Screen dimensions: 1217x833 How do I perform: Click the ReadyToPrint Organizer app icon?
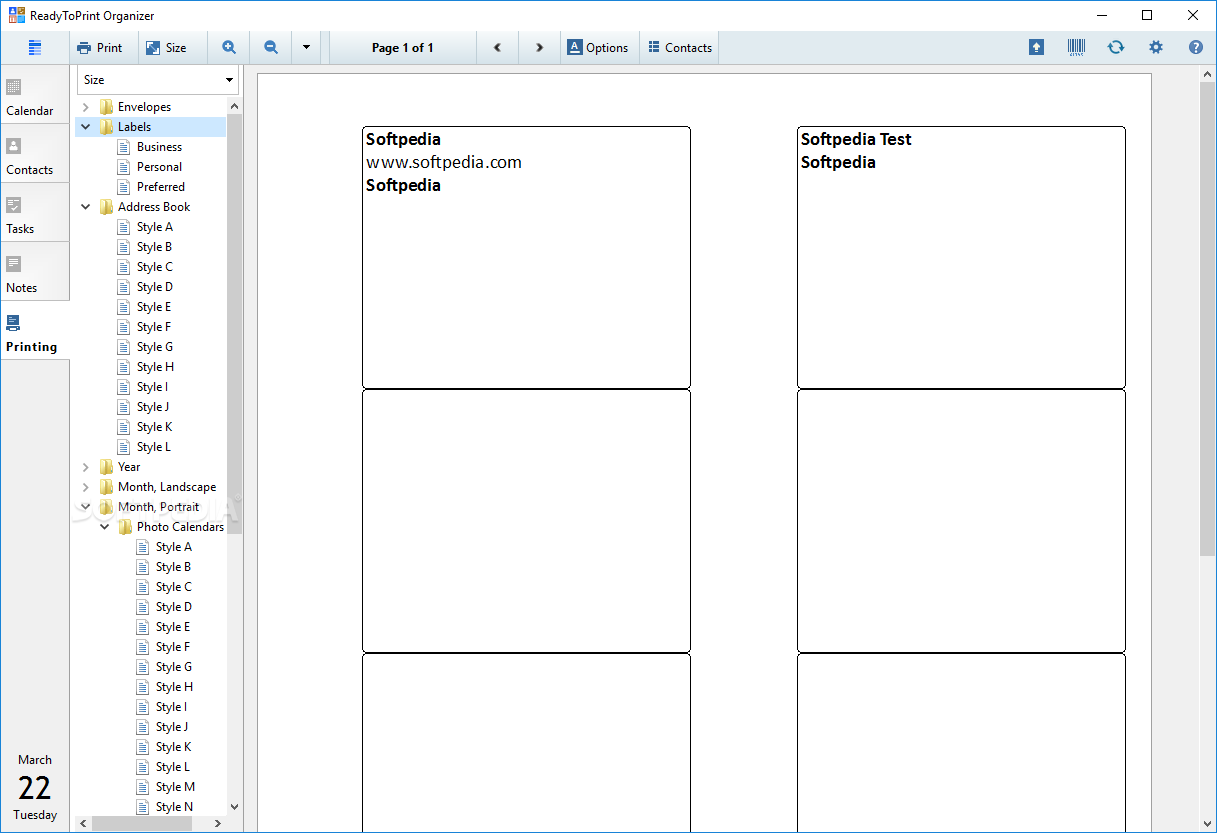[x=17, y=15]
